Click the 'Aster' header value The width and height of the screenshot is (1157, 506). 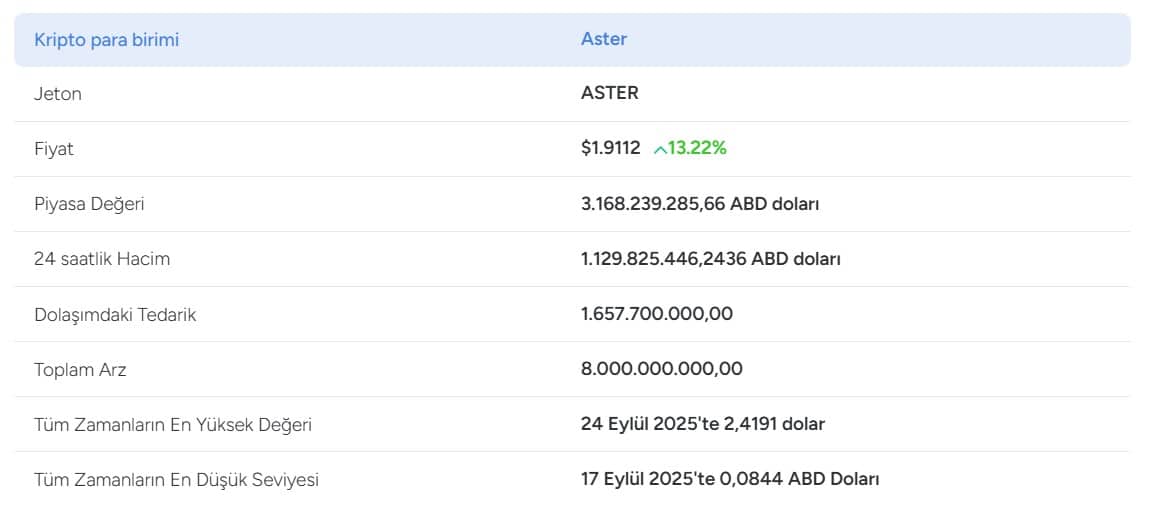(x=604, y=39)
